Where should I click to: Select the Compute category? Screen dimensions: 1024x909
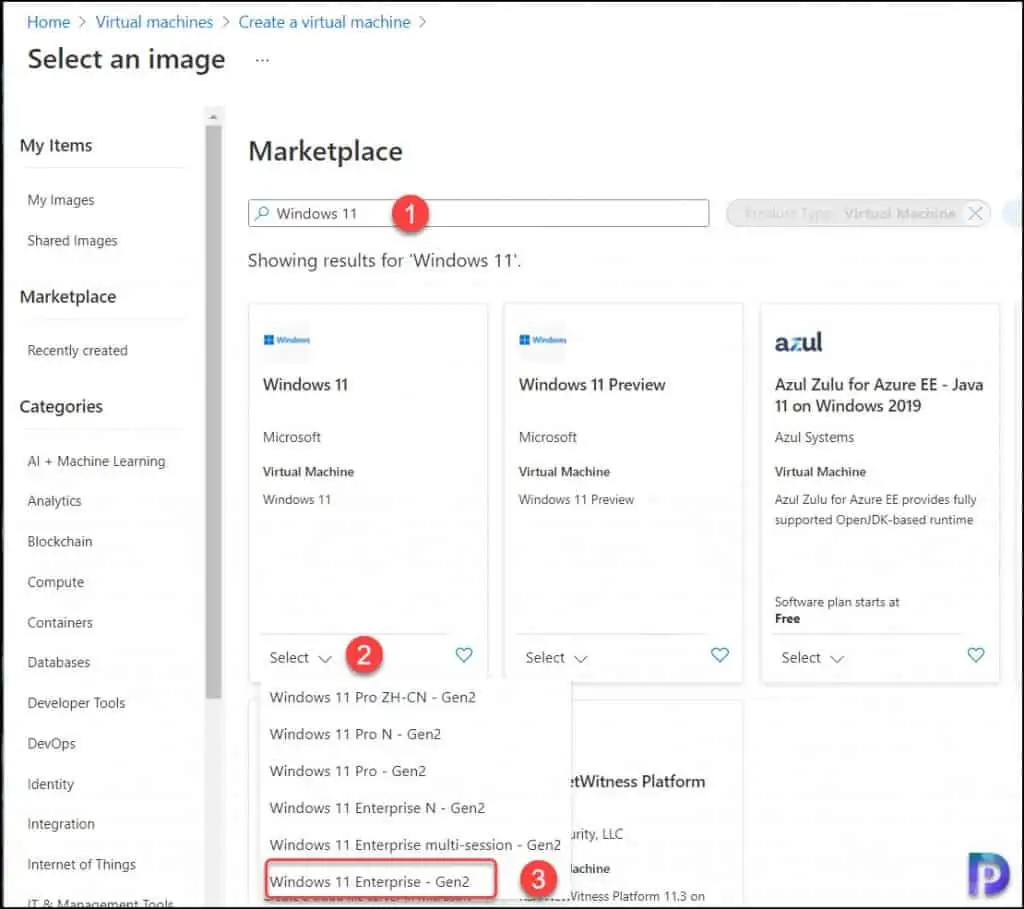[x=56, y=582]
